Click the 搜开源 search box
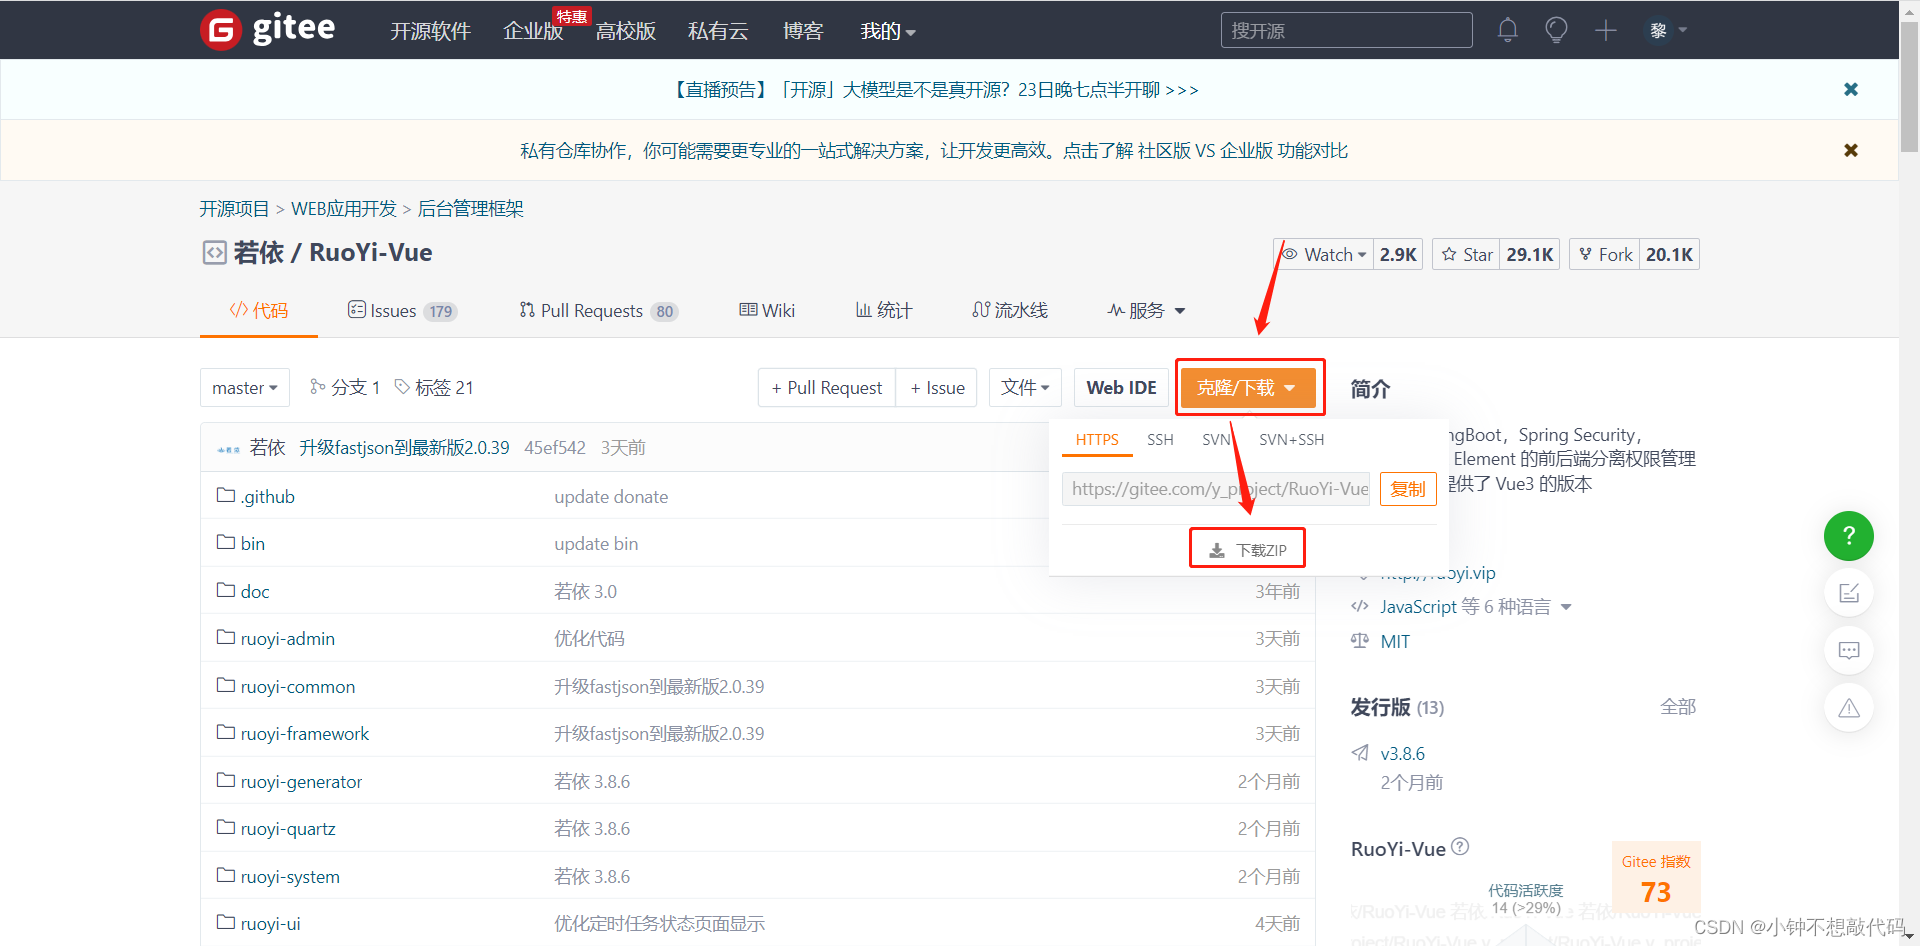This screenshot has height=946, width=1920. point(1346,30)
